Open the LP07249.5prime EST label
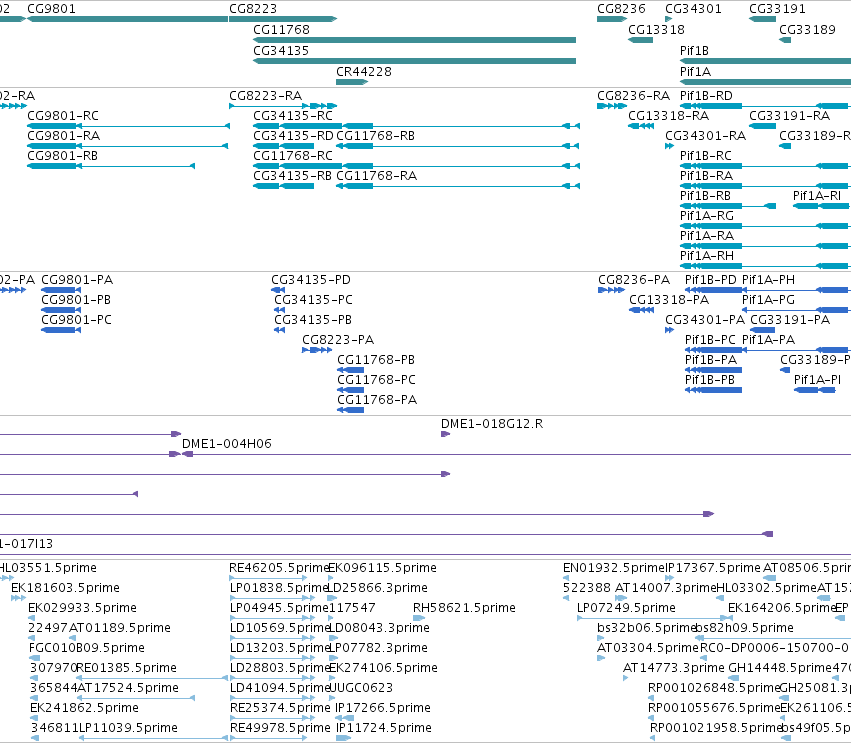 pyautogui.click(x=626, y=608)
